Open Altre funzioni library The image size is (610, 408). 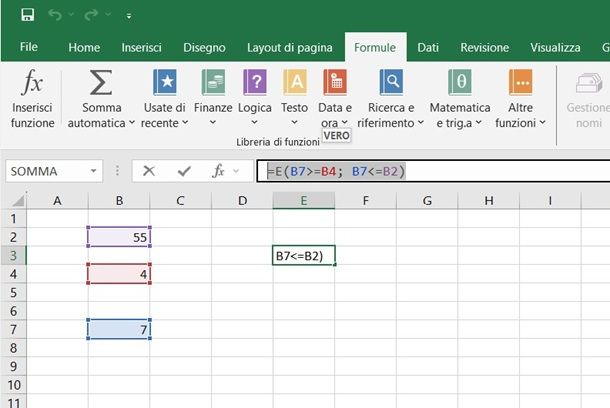(x=520, y=84)
